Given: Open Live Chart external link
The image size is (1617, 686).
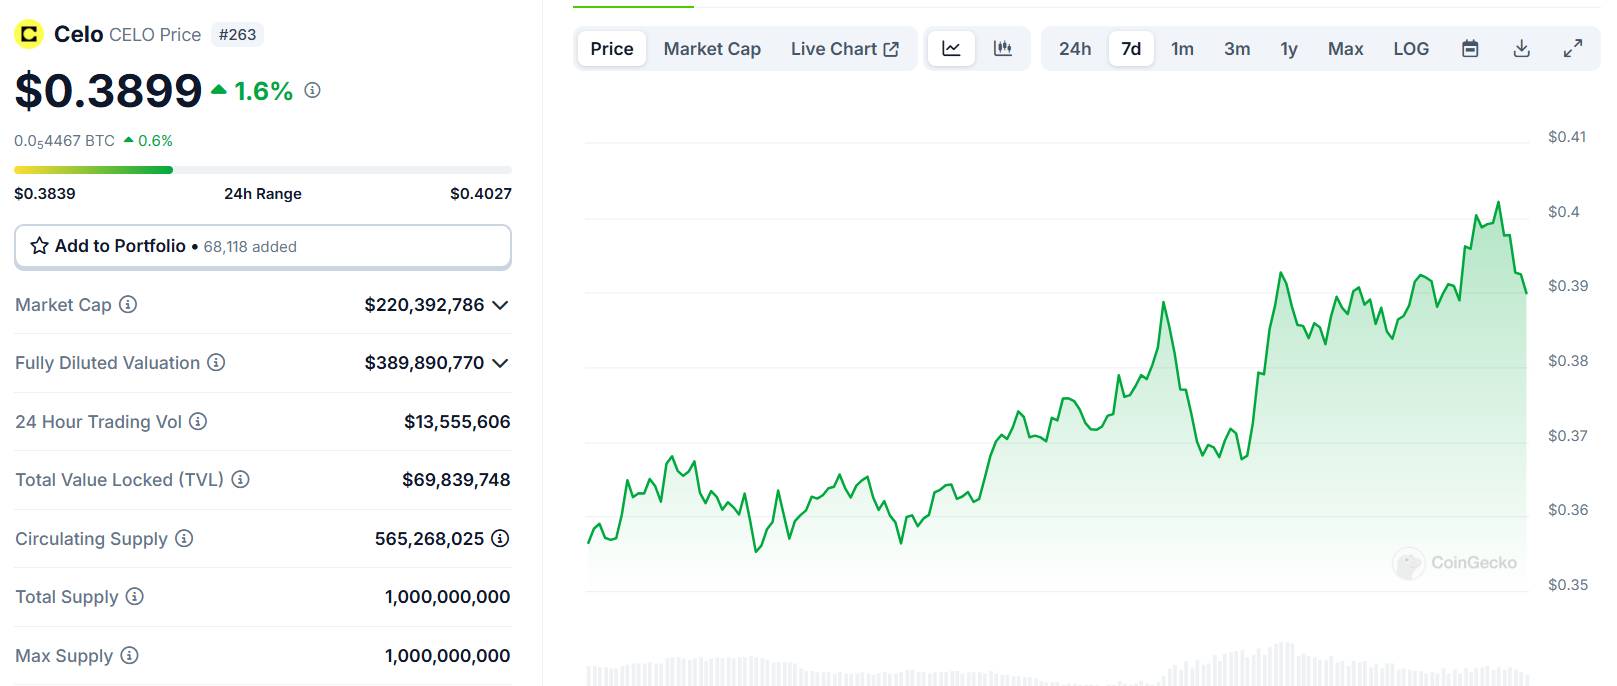Looking at the screenshot, I should 844,48.
